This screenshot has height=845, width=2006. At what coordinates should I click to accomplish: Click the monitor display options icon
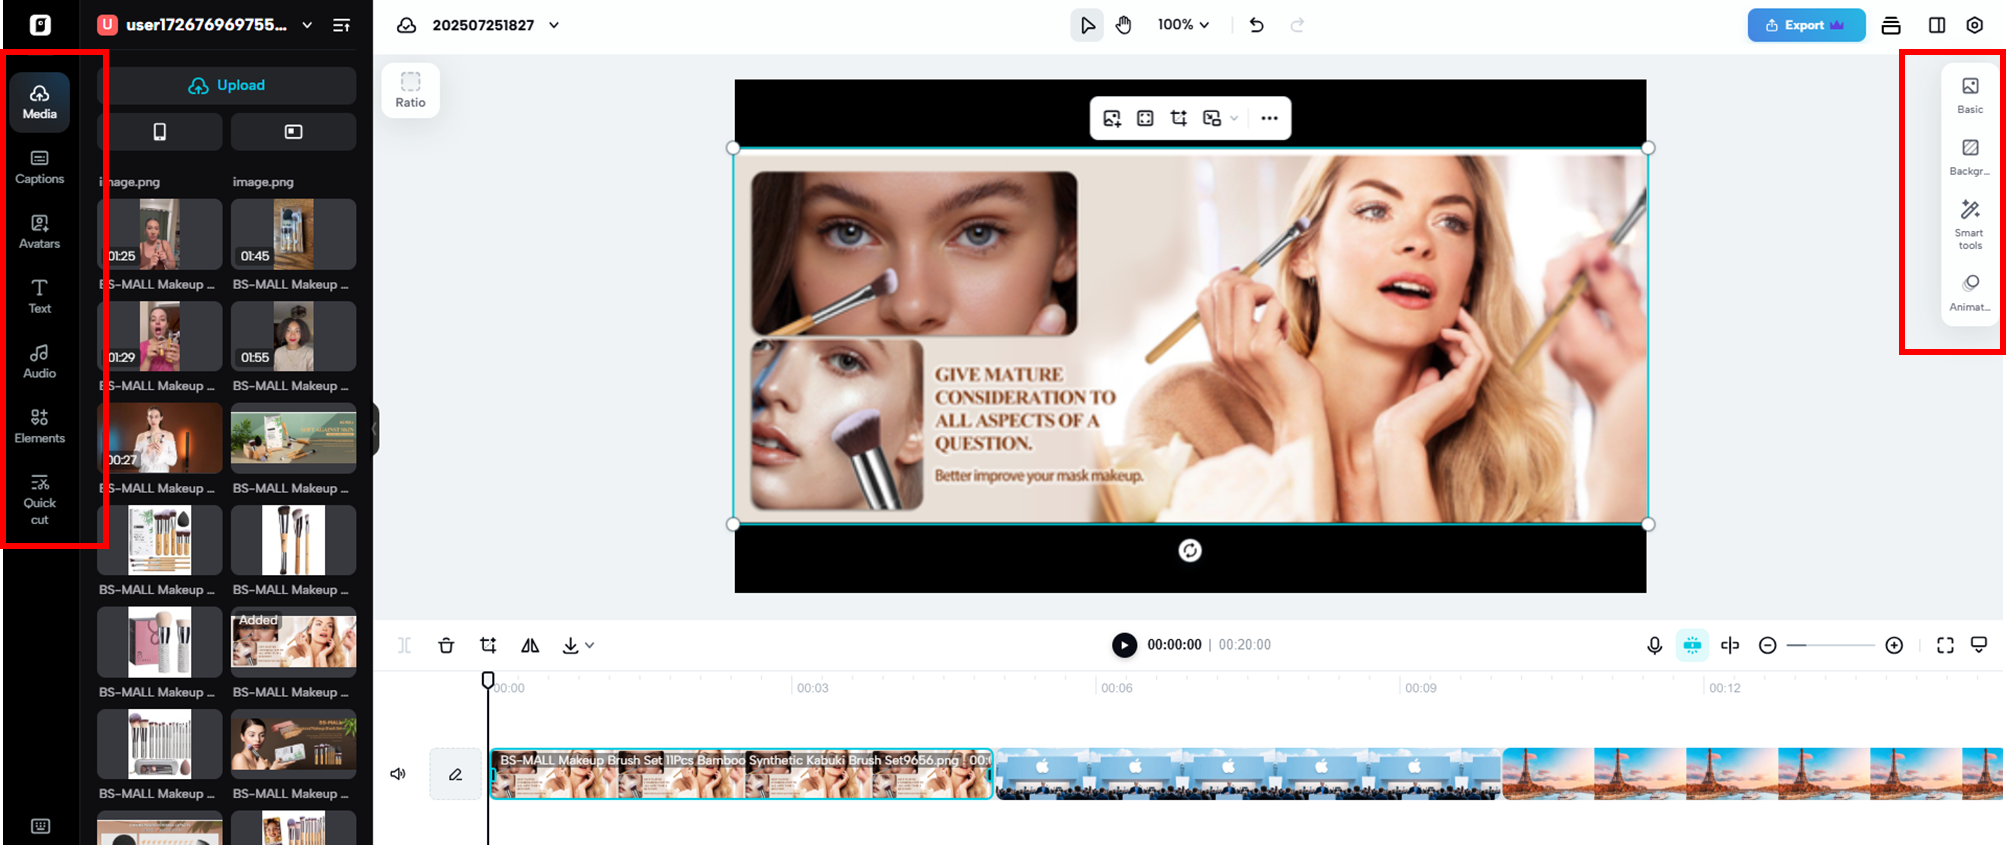click(1979, 645)
